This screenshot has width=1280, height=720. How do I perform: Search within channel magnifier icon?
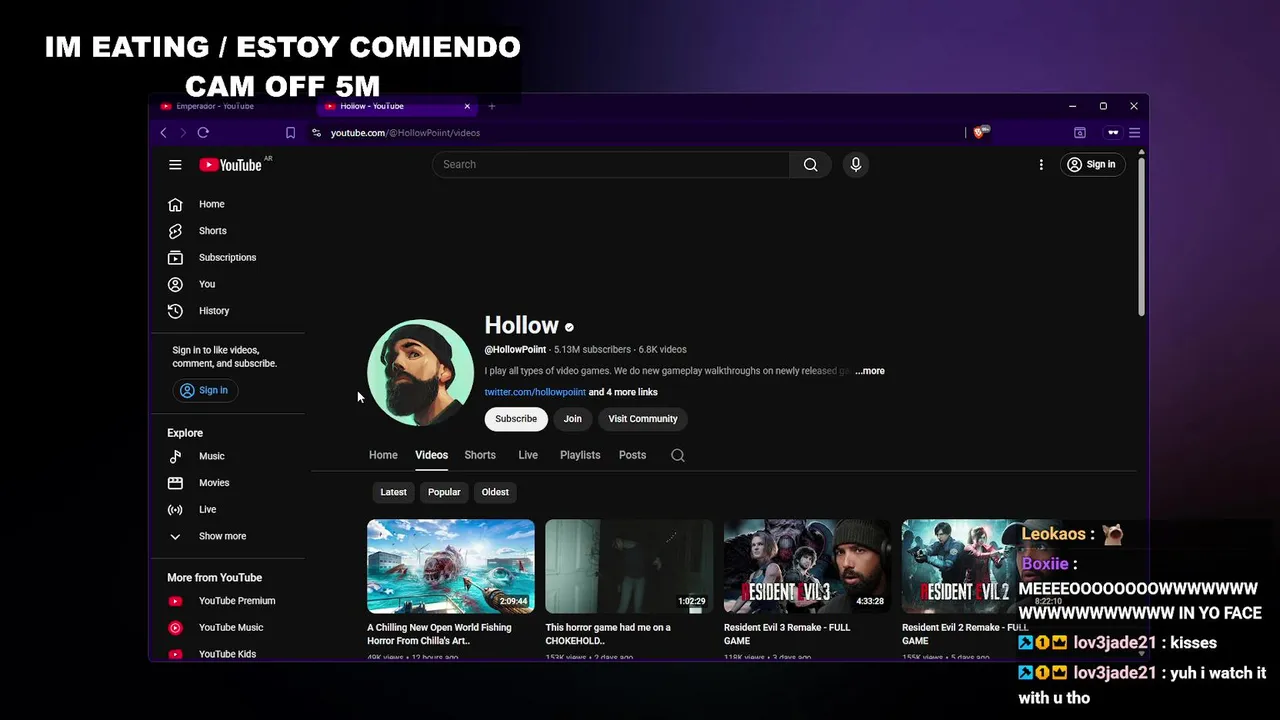tap(678, 455)
